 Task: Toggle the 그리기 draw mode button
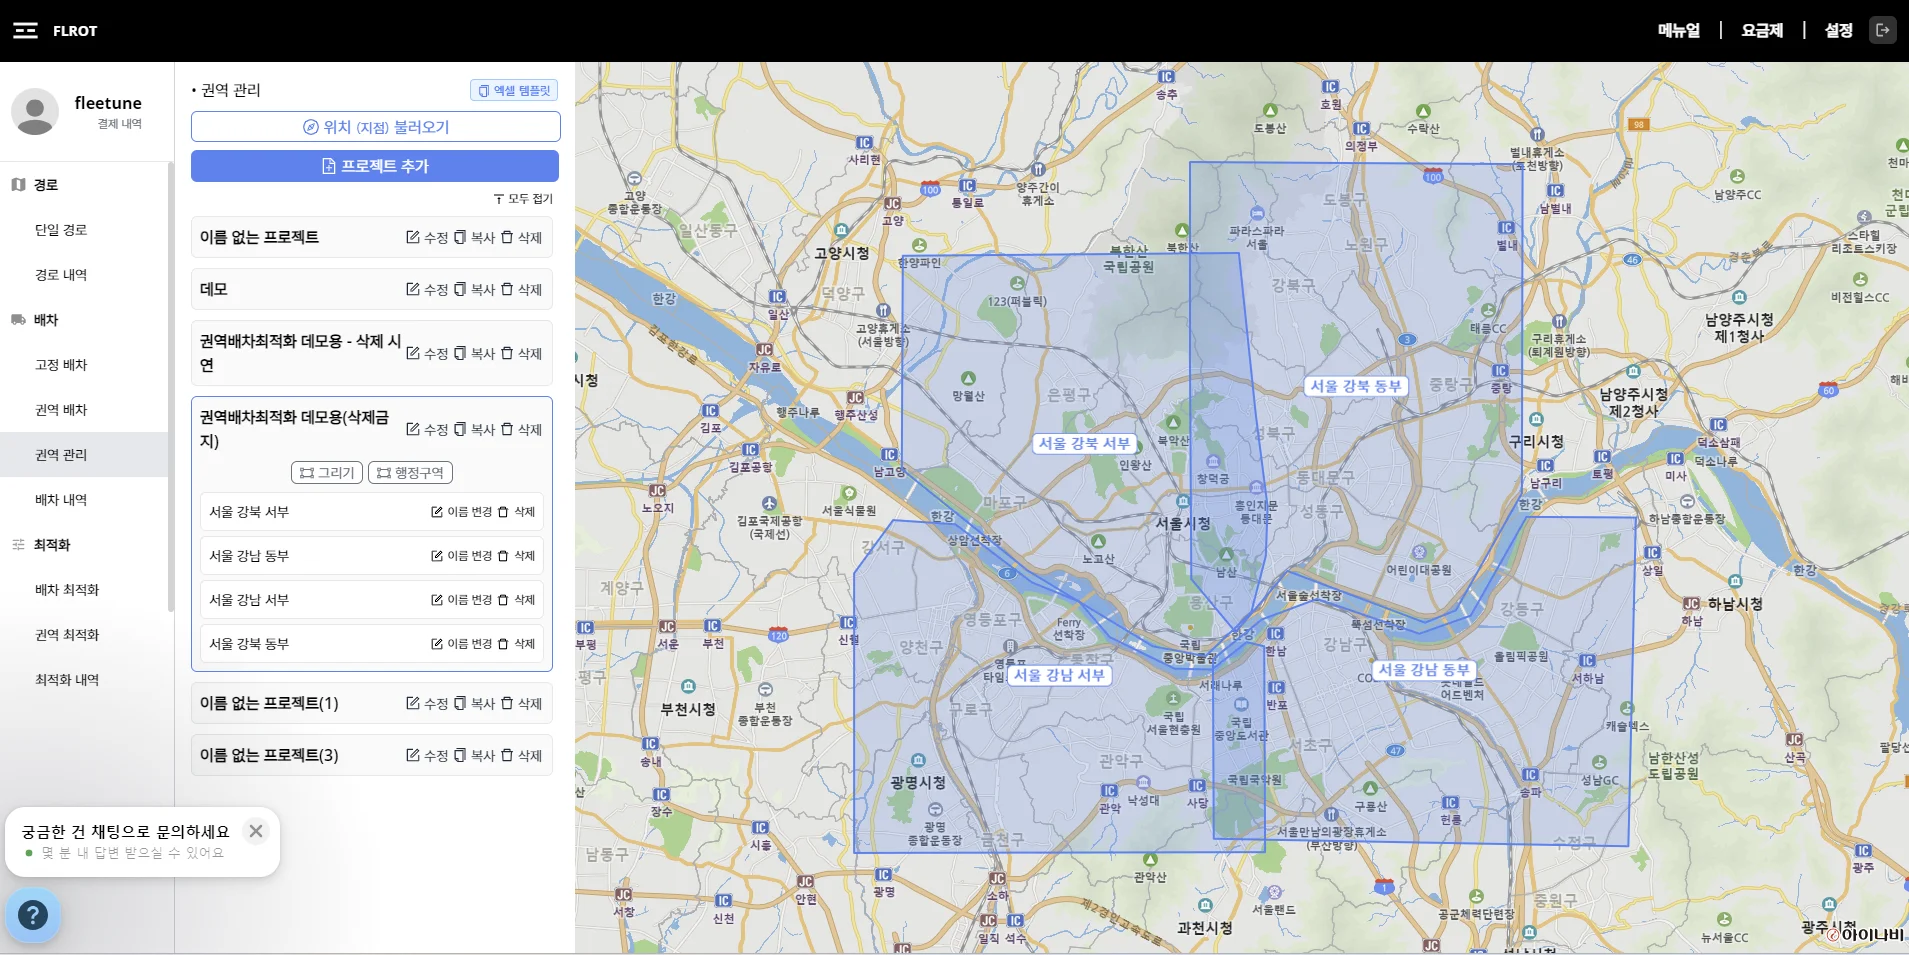[x=327, y=472]
